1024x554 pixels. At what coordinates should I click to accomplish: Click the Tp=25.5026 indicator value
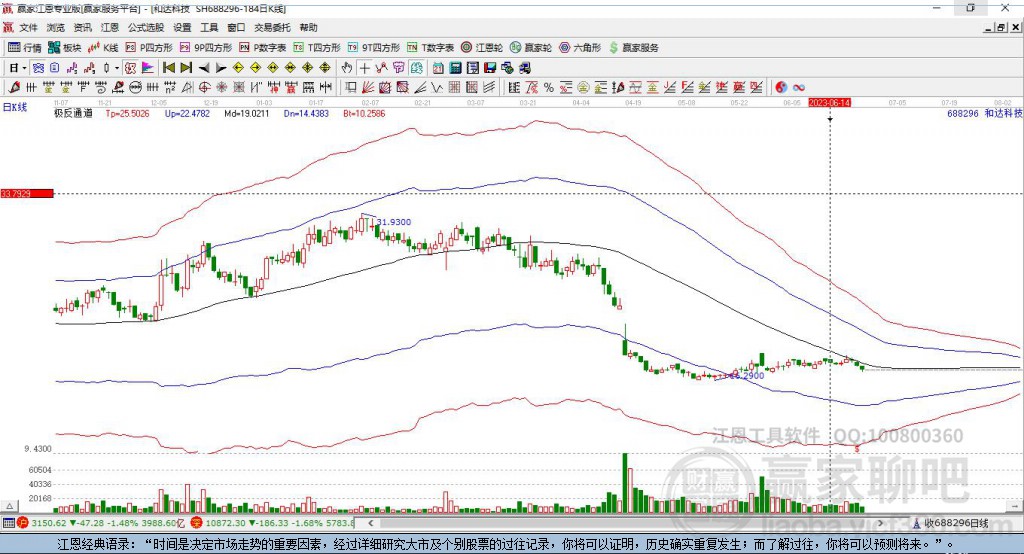[127, 114]
